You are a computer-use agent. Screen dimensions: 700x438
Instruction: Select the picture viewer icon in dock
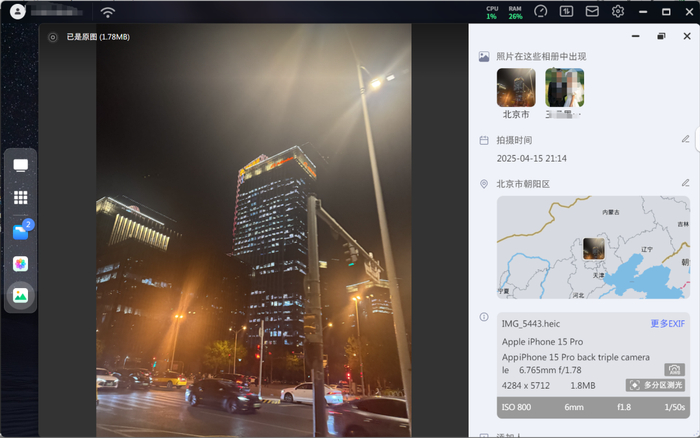pyautogui.click(x=21, y=296)
